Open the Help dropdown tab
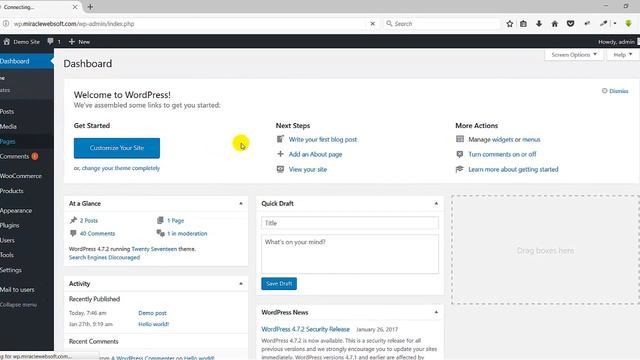 click(623, 55)
